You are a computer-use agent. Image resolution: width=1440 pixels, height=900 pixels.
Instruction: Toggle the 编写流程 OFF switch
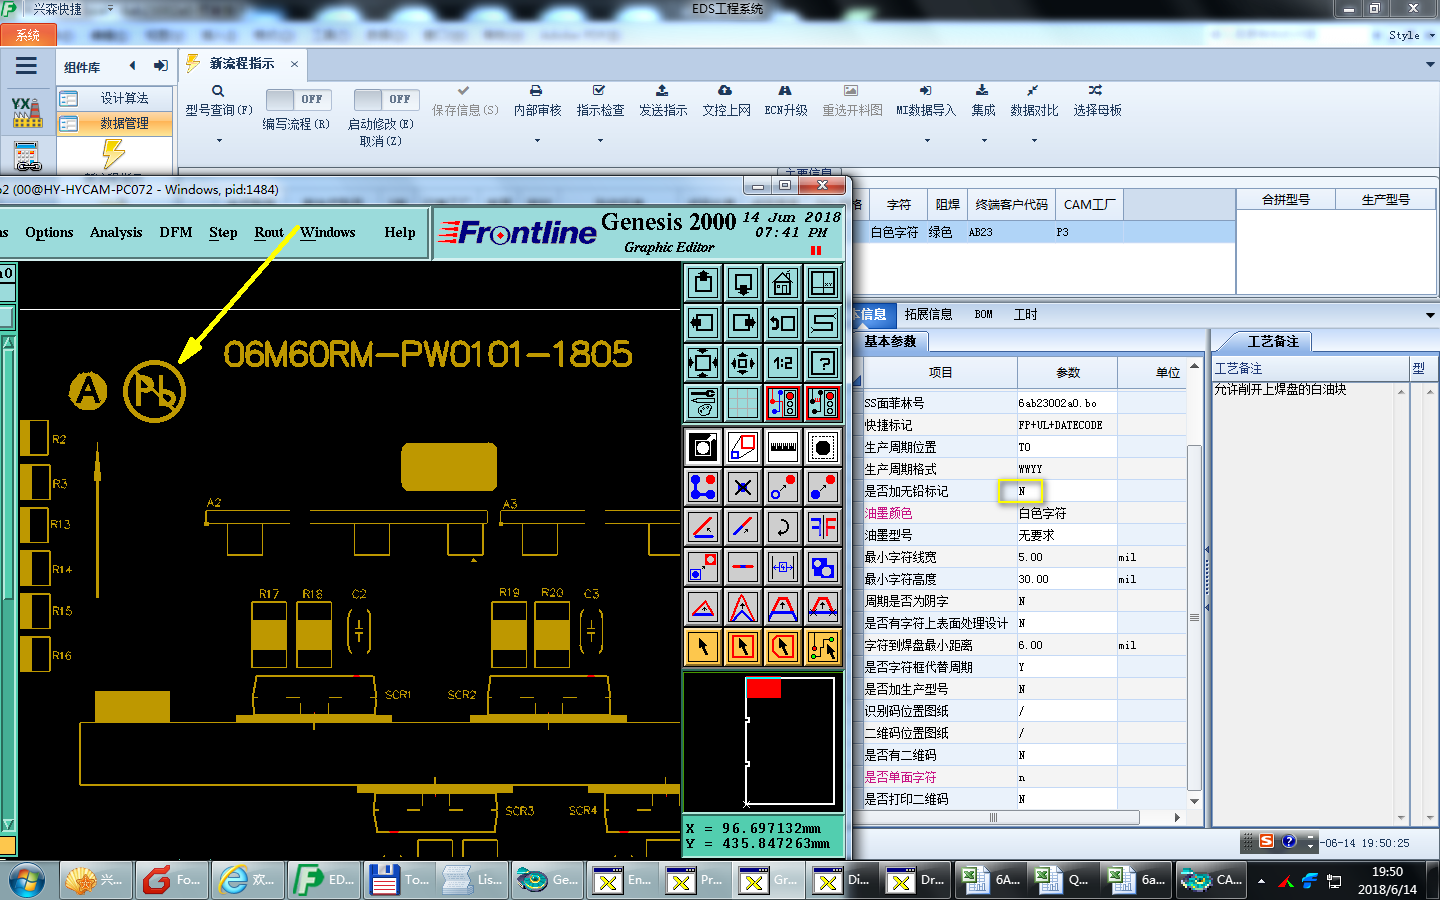[x=297, y=99]
